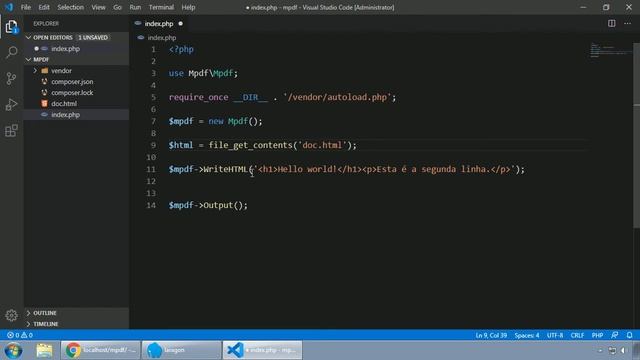Open the Extensions view
The image size is (640, 360).
tap(11, 131)
